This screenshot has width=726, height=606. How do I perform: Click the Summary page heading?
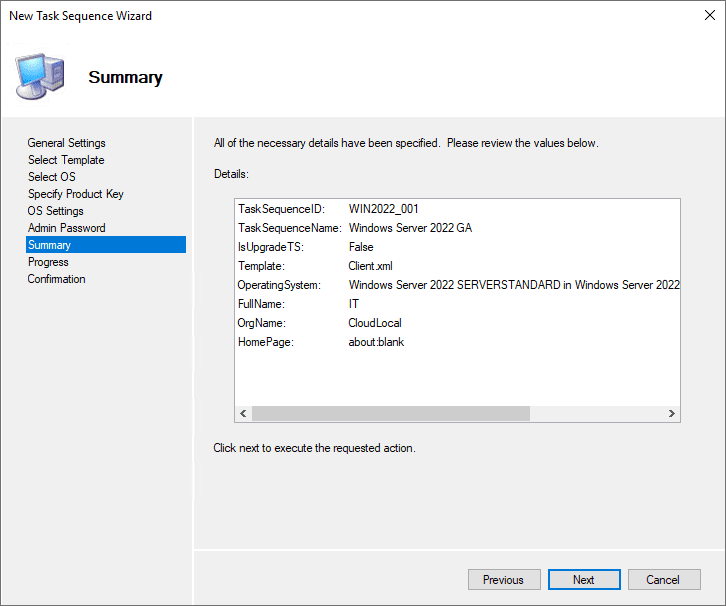pyautogui.click(x=125, y=77)
